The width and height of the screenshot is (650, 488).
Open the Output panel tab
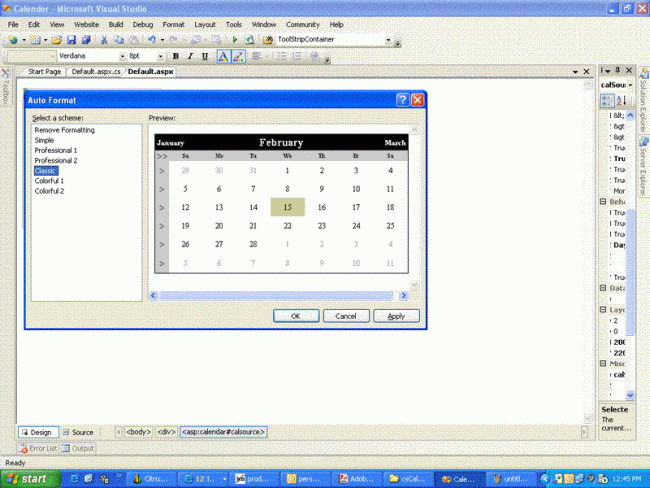pos(78,448)
